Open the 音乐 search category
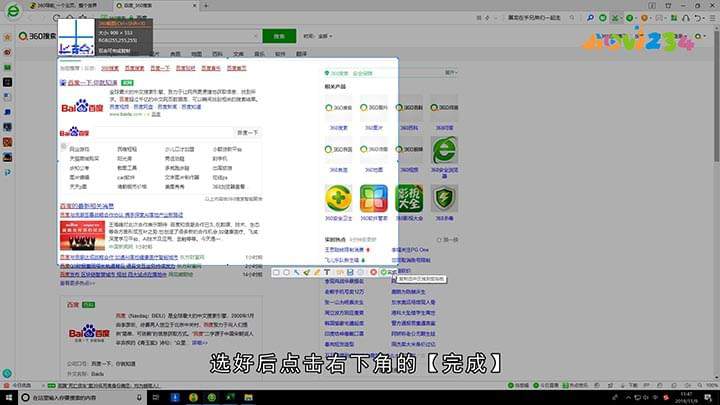The width and height of the screenshot is (720, 405). tap(259, 54)
